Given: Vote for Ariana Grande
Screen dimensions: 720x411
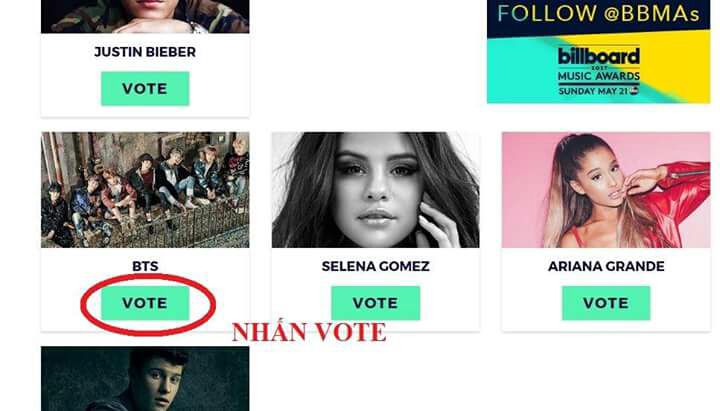Looking at the screenshot, I should pos(606,303).
